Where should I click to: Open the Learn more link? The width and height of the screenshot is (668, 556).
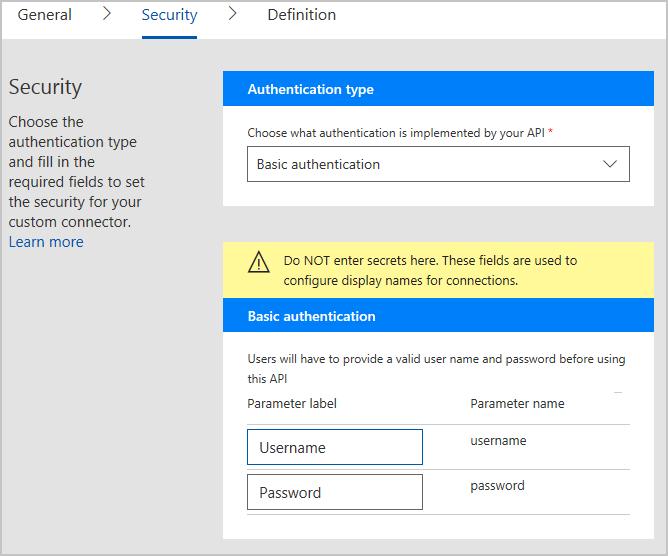tap(46, 242)
